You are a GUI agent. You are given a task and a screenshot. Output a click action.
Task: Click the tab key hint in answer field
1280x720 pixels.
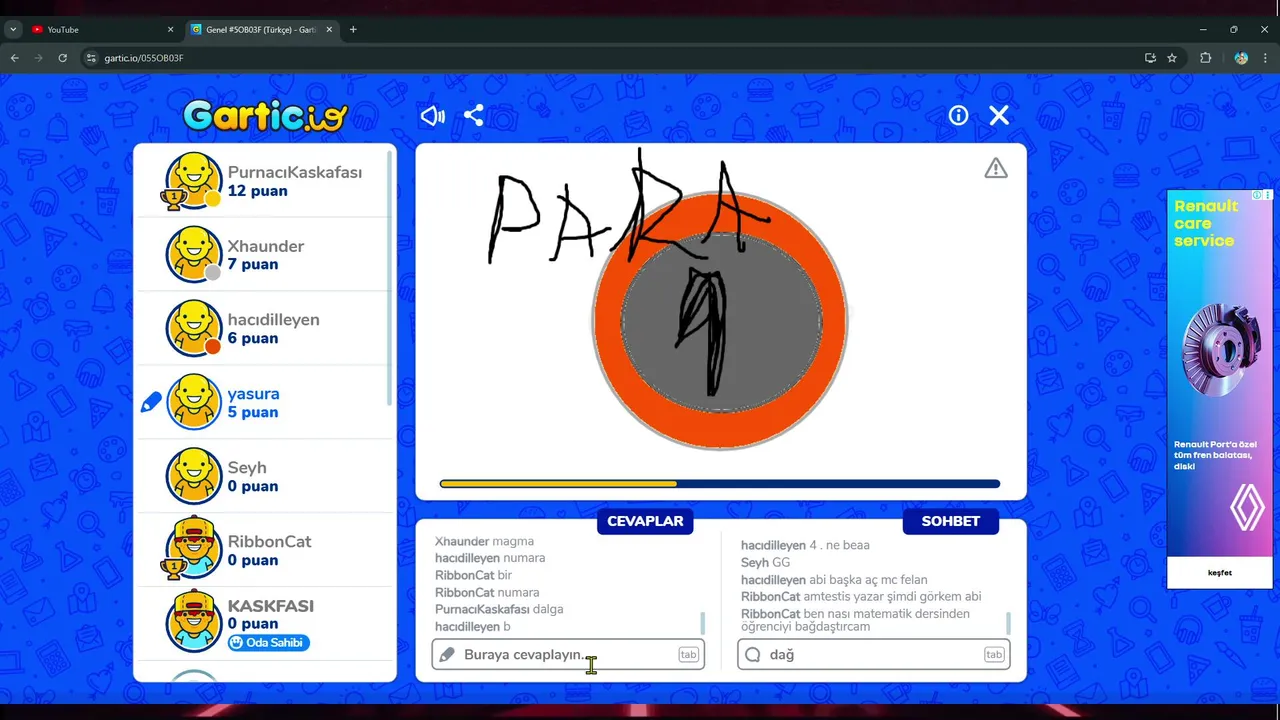click(688, 655)
